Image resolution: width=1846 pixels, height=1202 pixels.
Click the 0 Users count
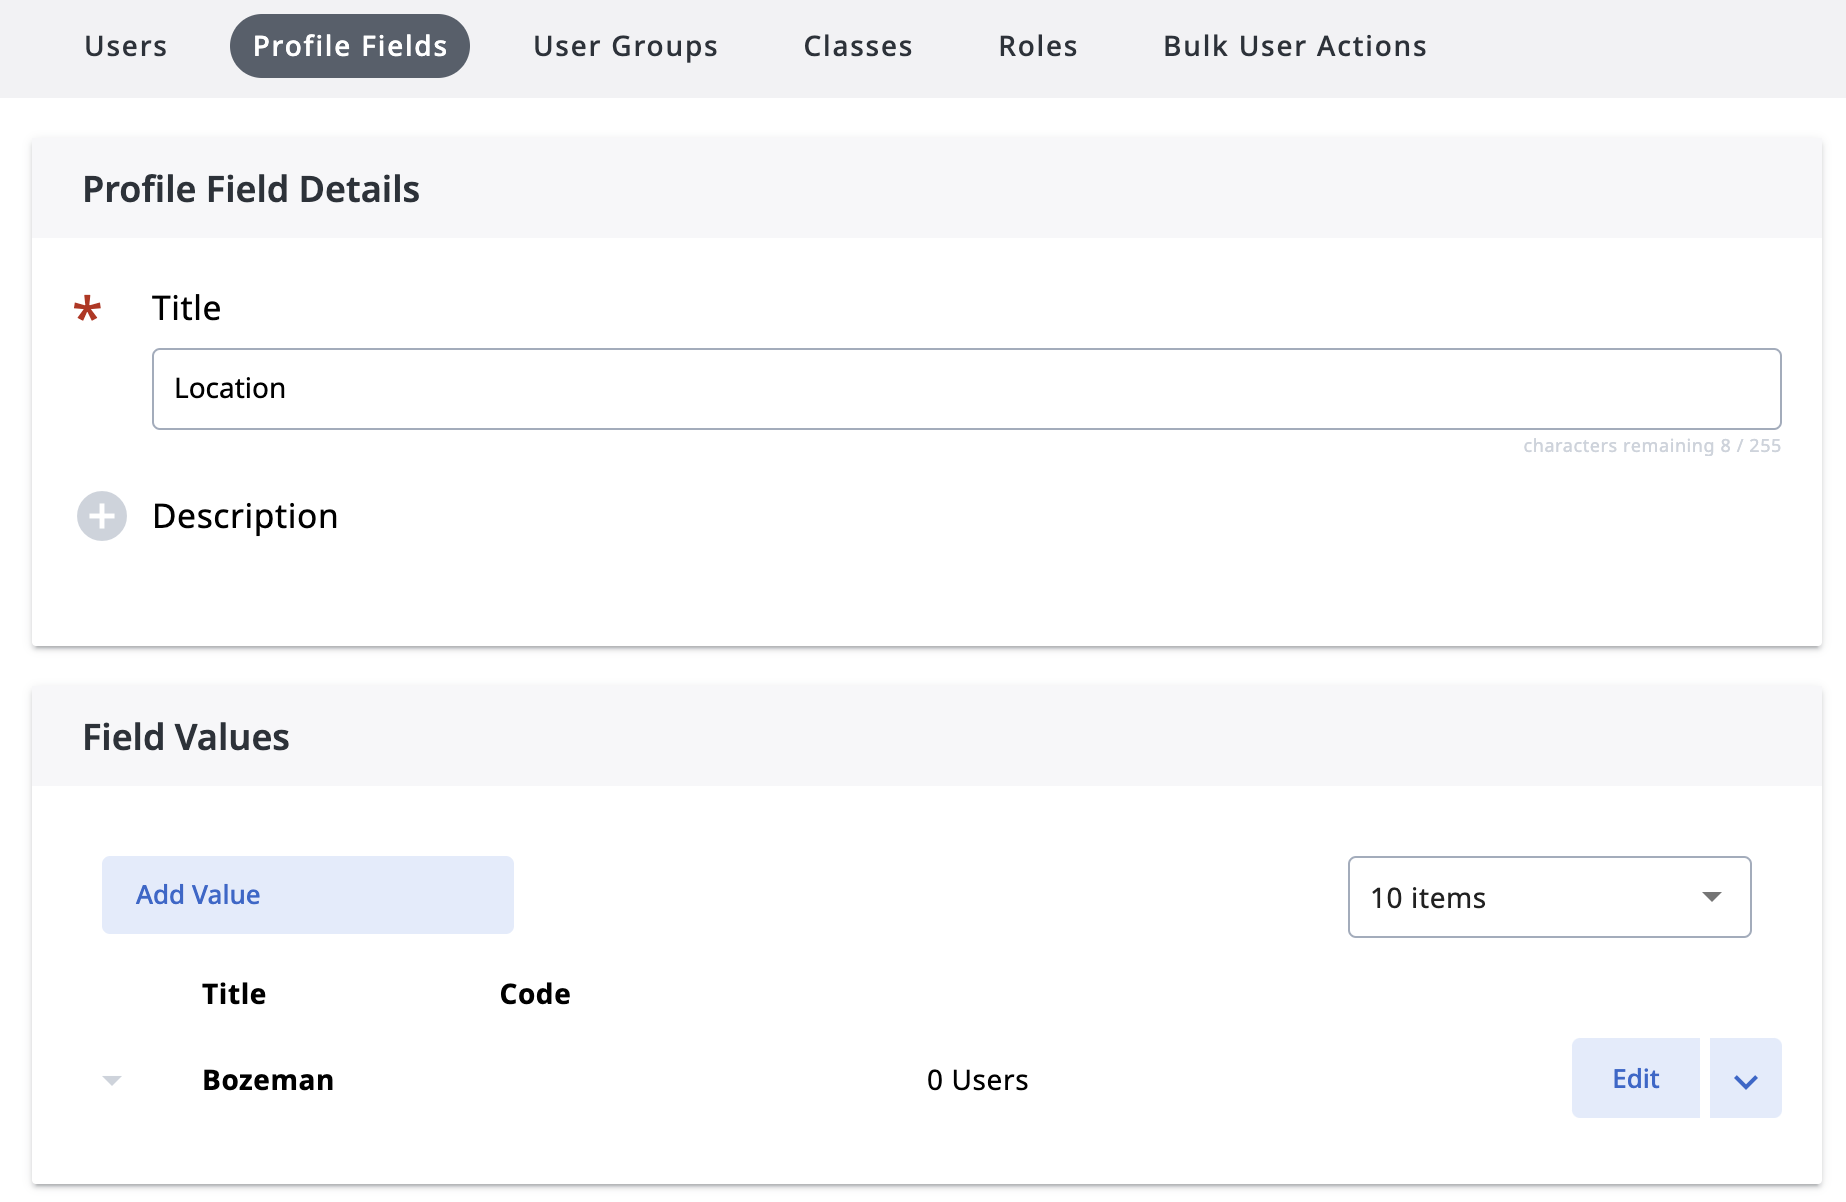pos(977,1080)
